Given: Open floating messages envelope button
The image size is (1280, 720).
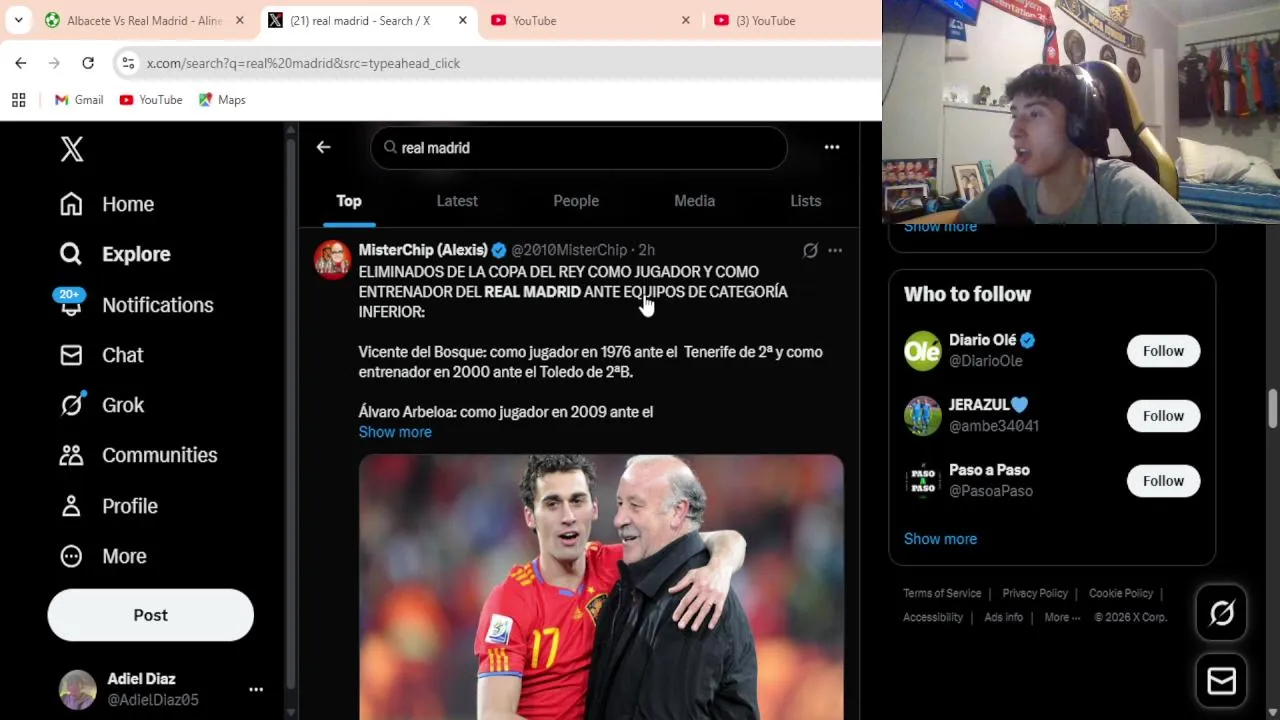Looking at the screenshot, I should click(1222, 682).
